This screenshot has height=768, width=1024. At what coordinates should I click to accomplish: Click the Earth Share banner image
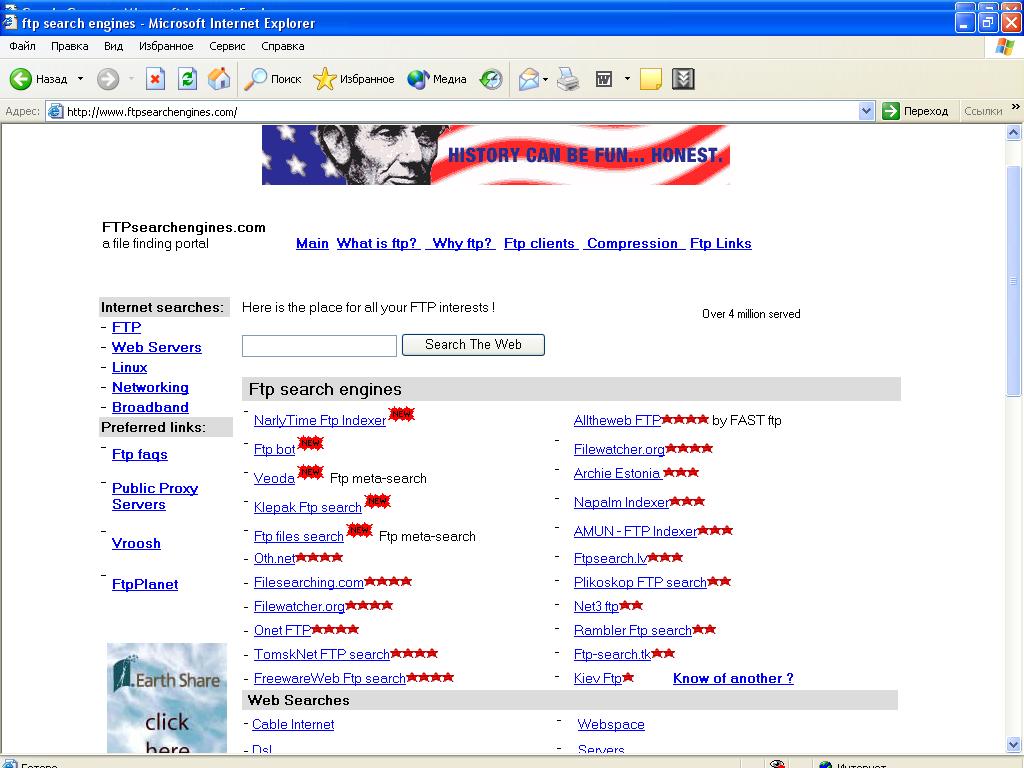point(167,698)
